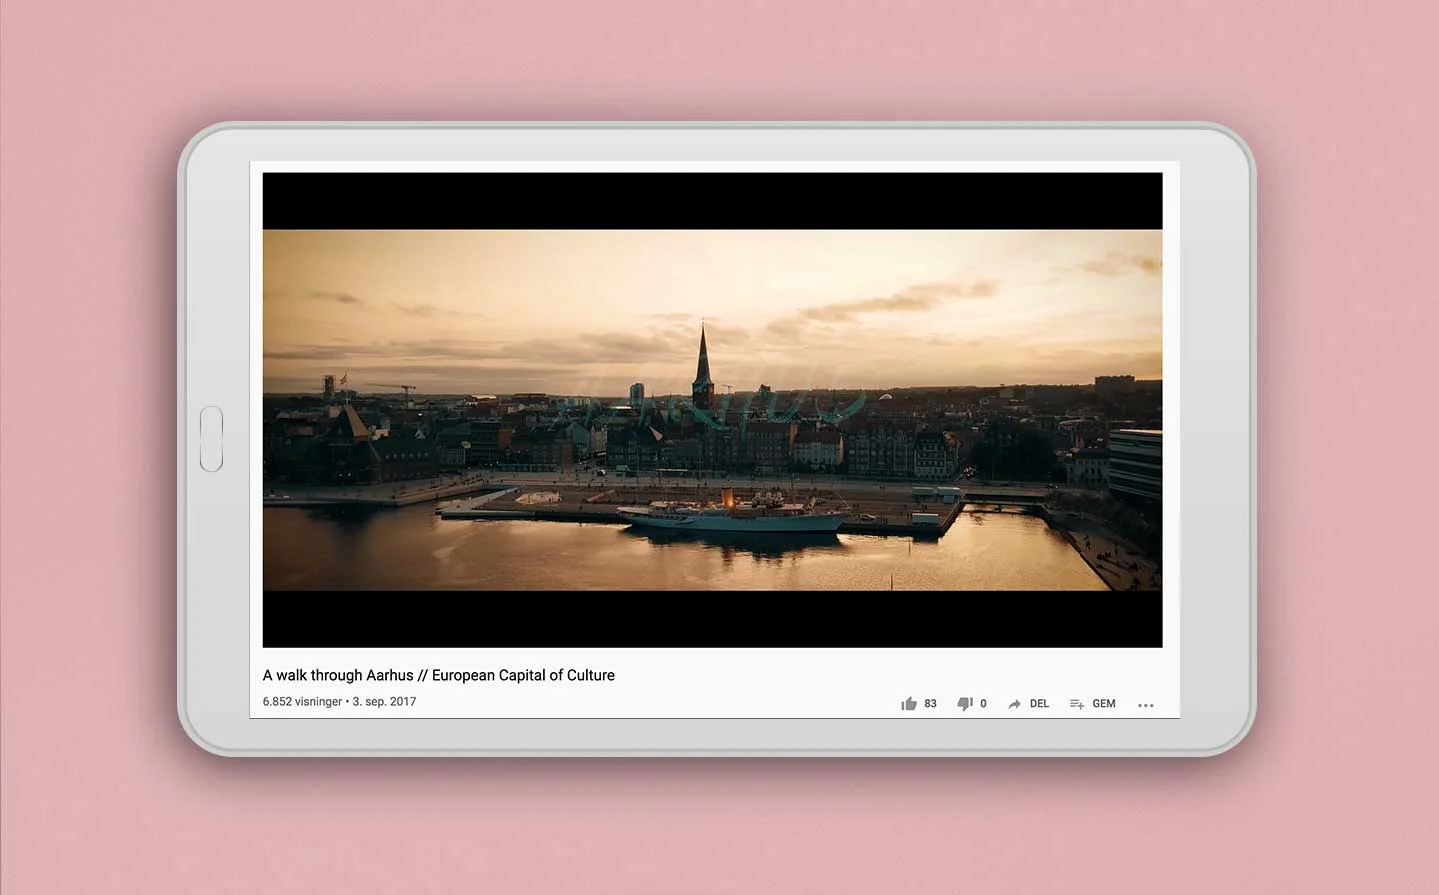This screenshot has height=895, width=1439.
Task: Click the 6.852 visninger view count
Action: (x=302, y=702)
